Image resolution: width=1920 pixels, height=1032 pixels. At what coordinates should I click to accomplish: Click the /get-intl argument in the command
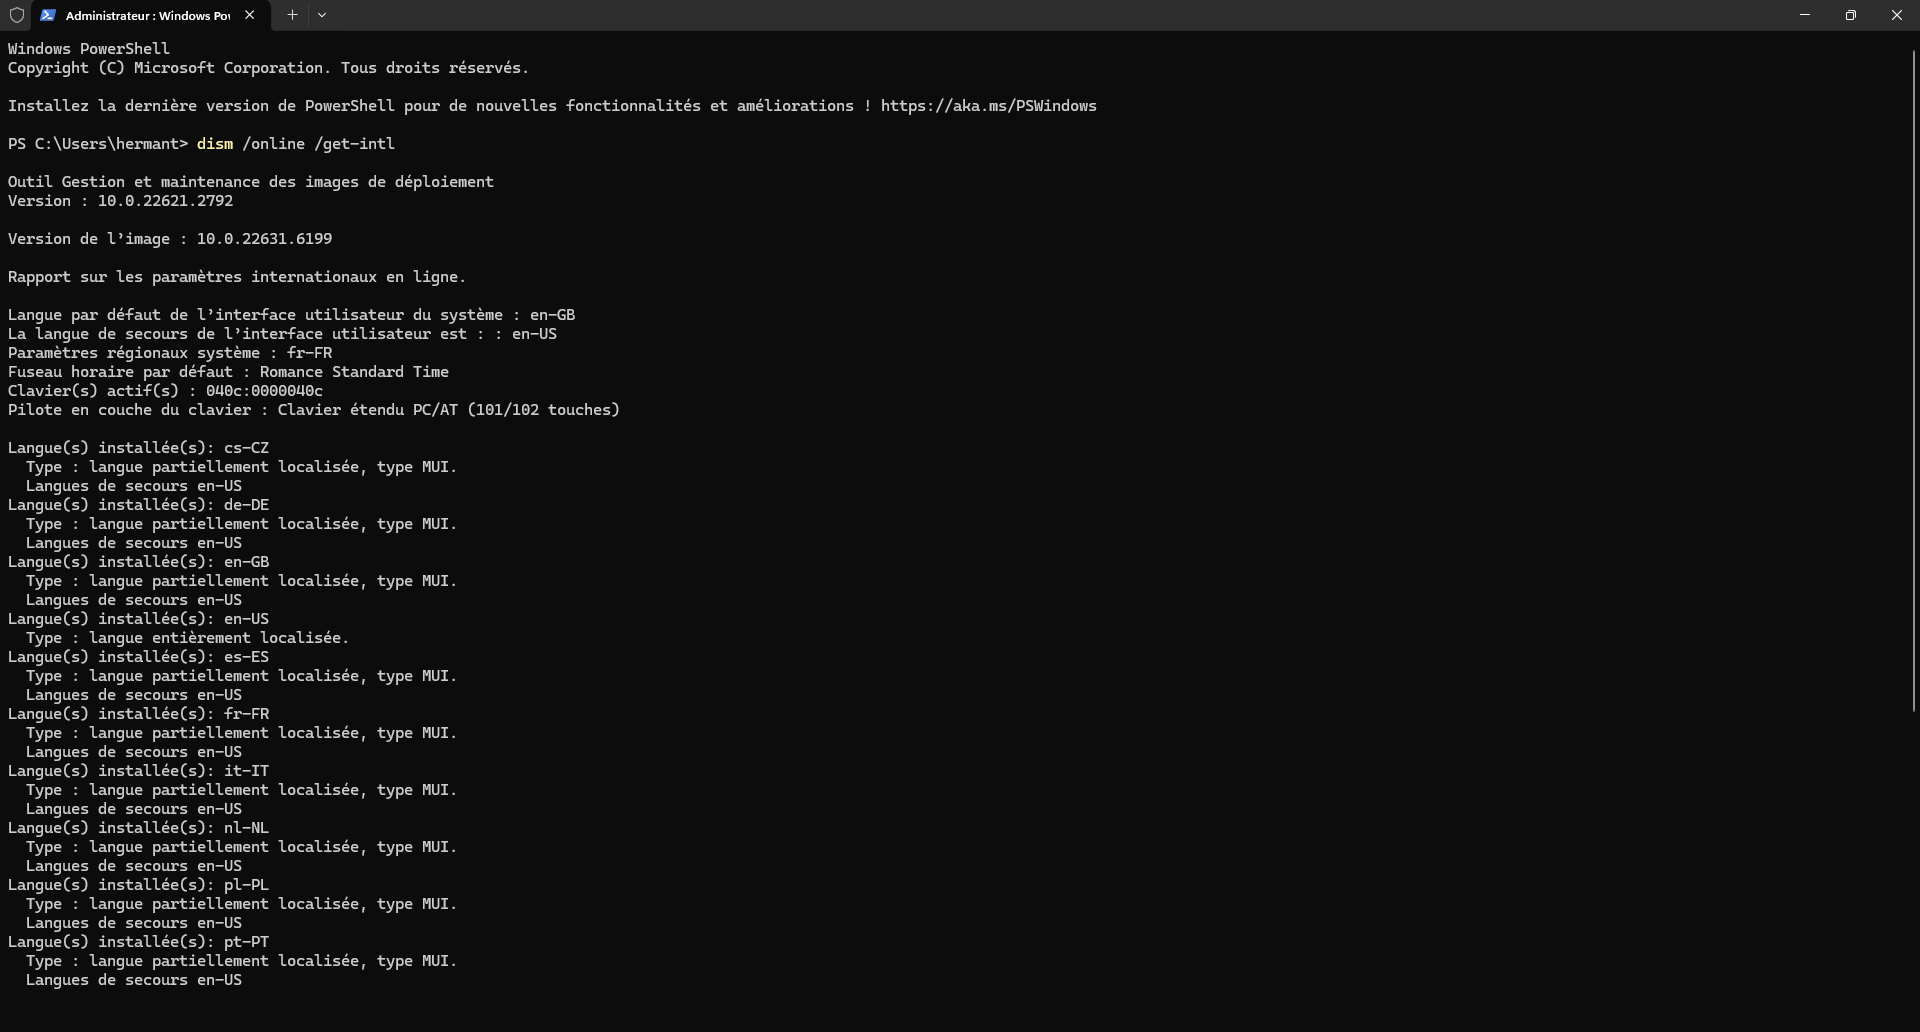[x=354, y=144]
